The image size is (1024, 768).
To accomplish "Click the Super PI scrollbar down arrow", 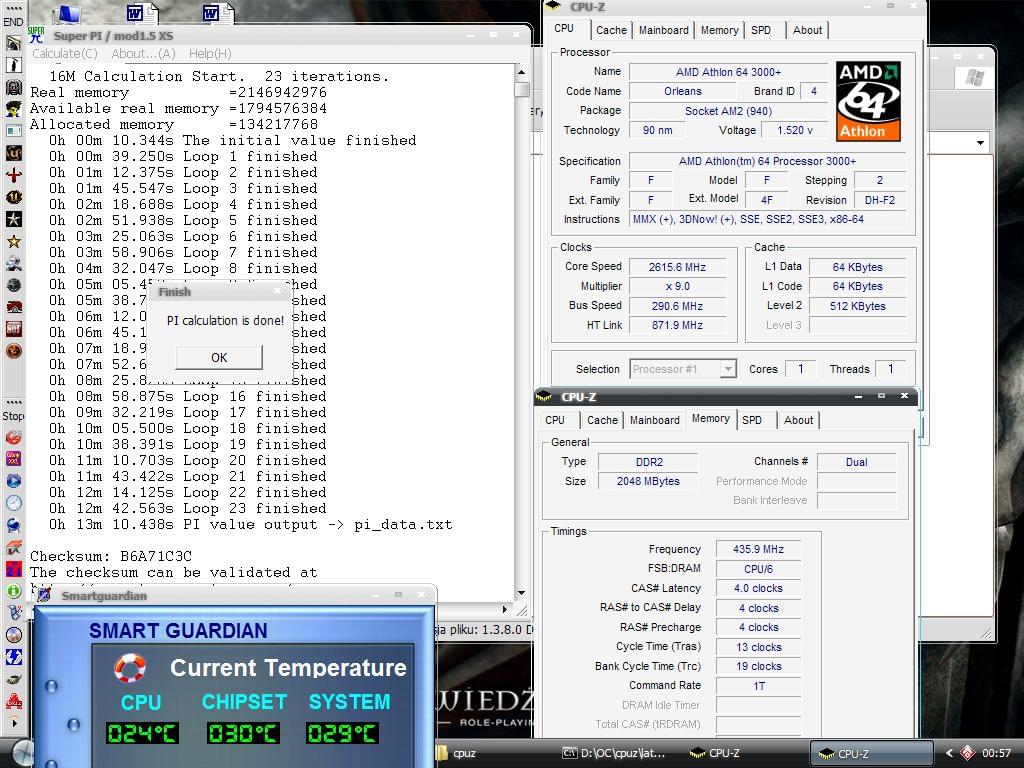I will click(521, 592).
